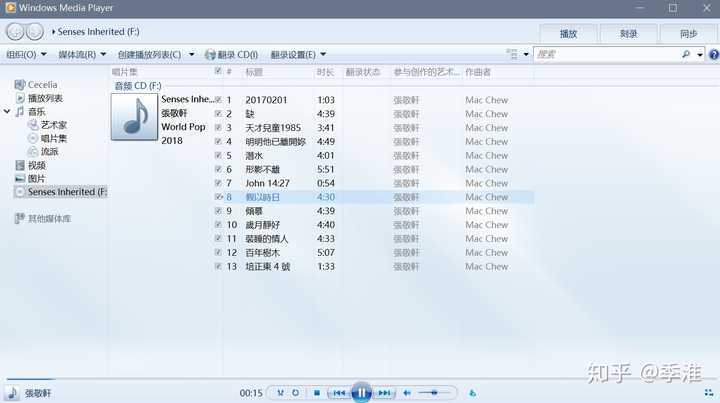Click the search input field
The height and width of the screenshot is (403, 720).
[x=607, y=55]
